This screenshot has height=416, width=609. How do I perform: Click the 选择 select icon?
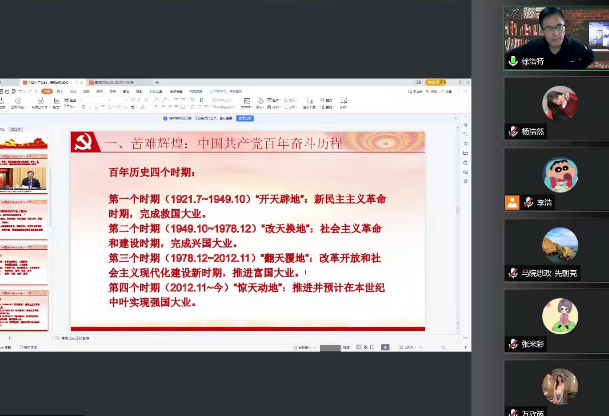(344, 100)
